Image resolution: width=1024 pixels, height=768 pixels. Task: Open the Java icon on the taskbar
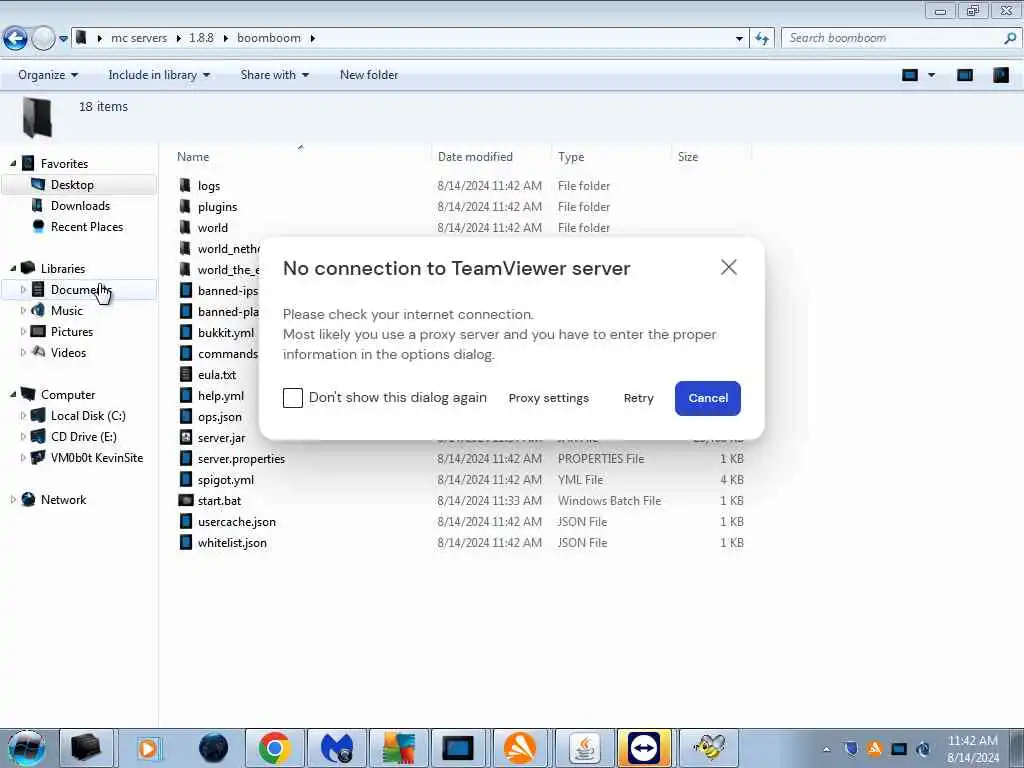(x=584, y=748)
